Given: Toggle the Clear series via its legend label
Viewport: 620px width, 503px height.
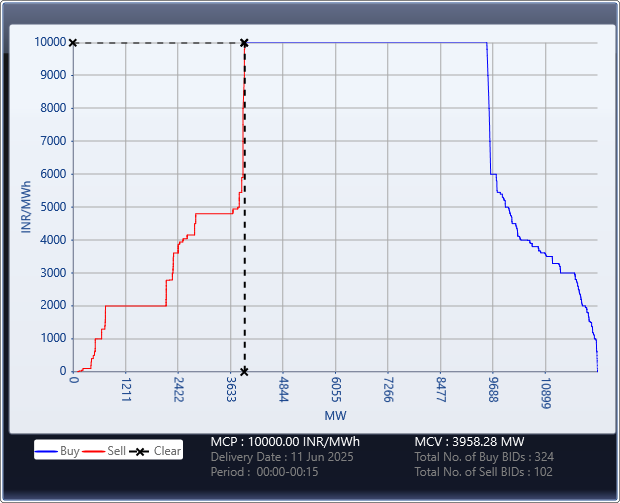Looking at the screenshot, I should (x=167, y=451).
